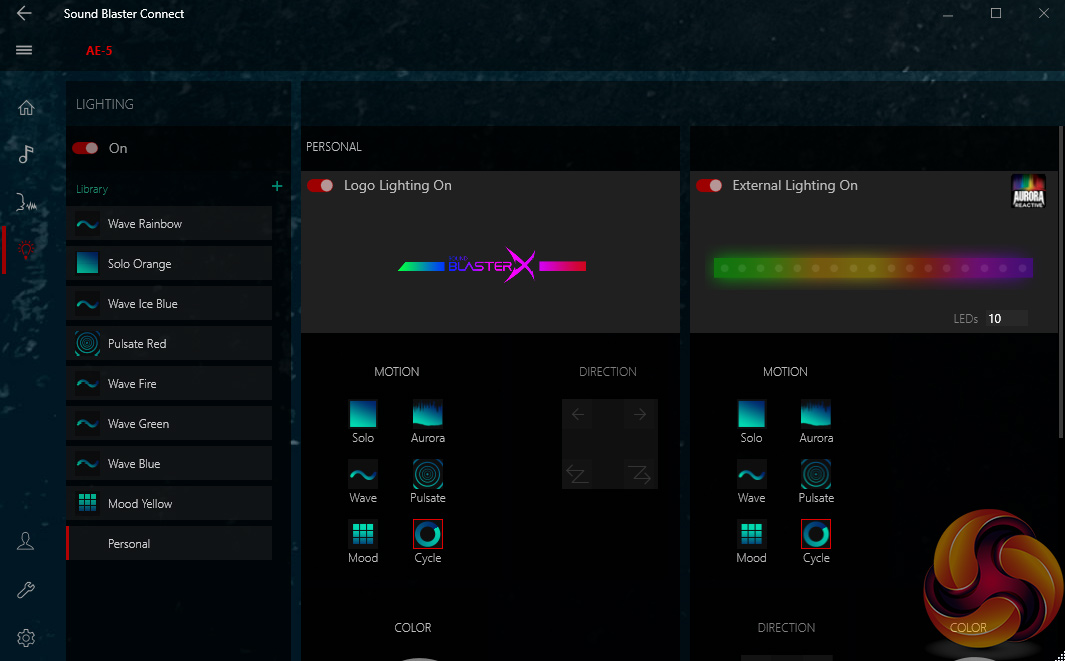Select the left zigzag direction arrow

[x=578, y=474]
